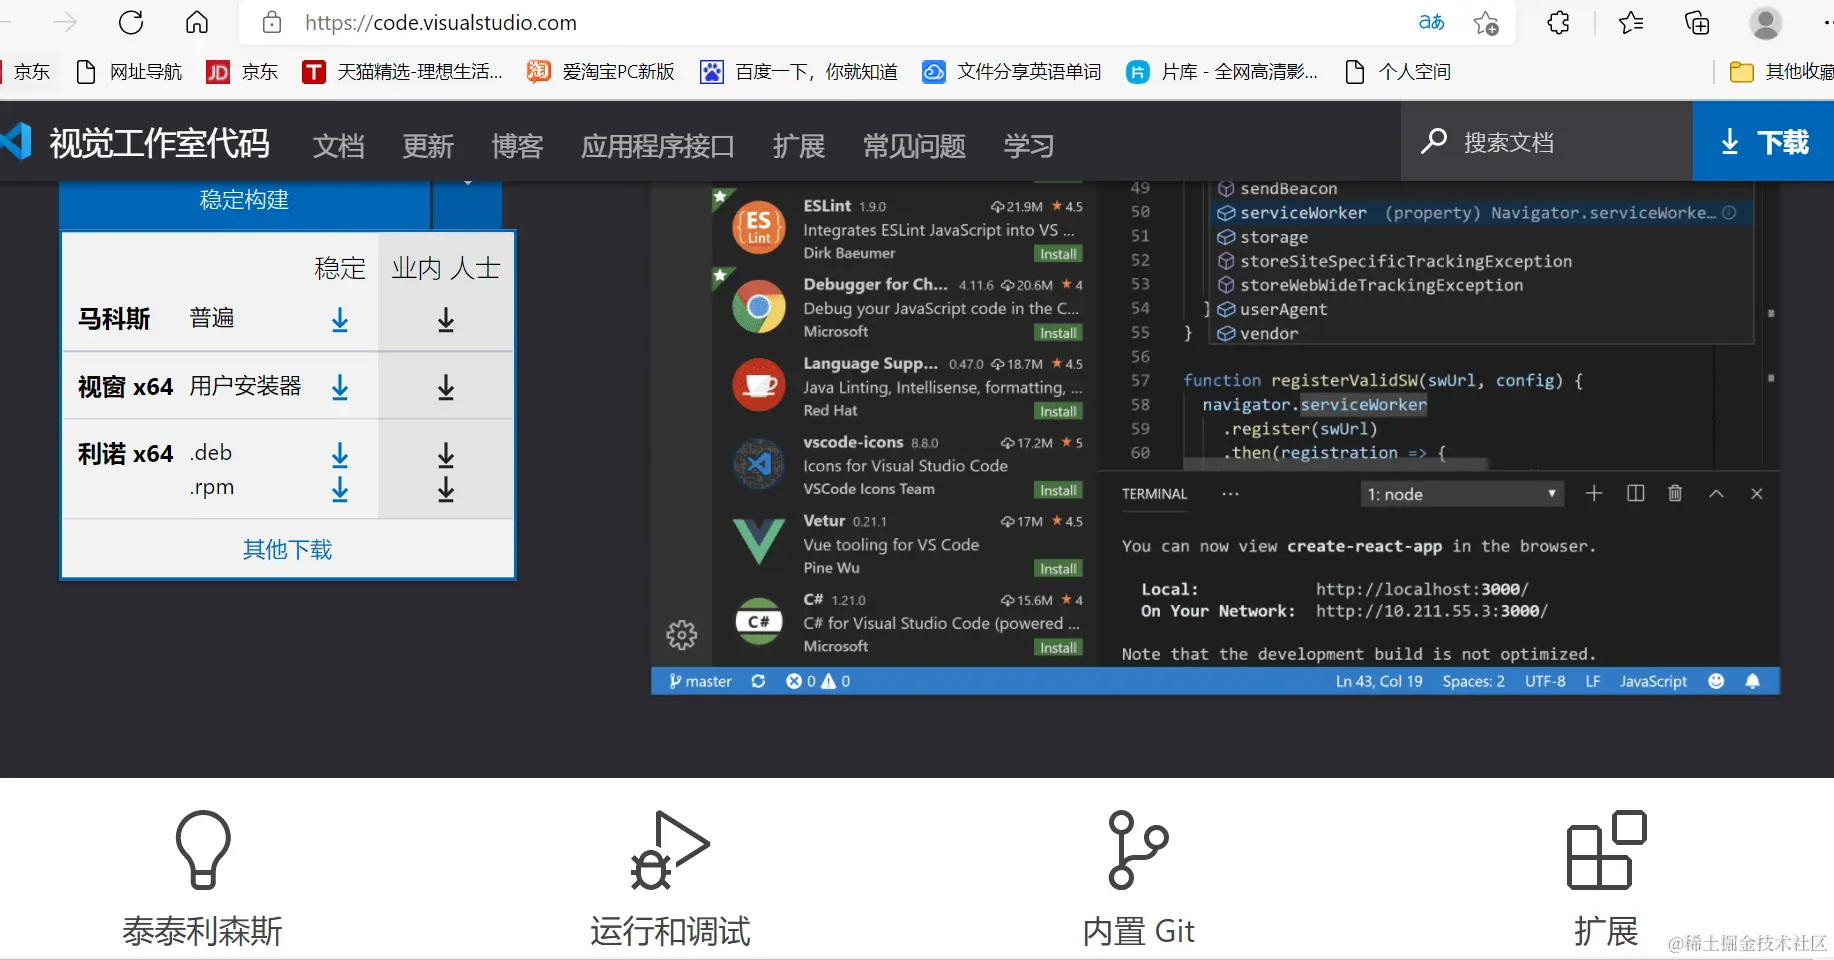Click the new terminal plus icon

click(x=1594, y=493)
